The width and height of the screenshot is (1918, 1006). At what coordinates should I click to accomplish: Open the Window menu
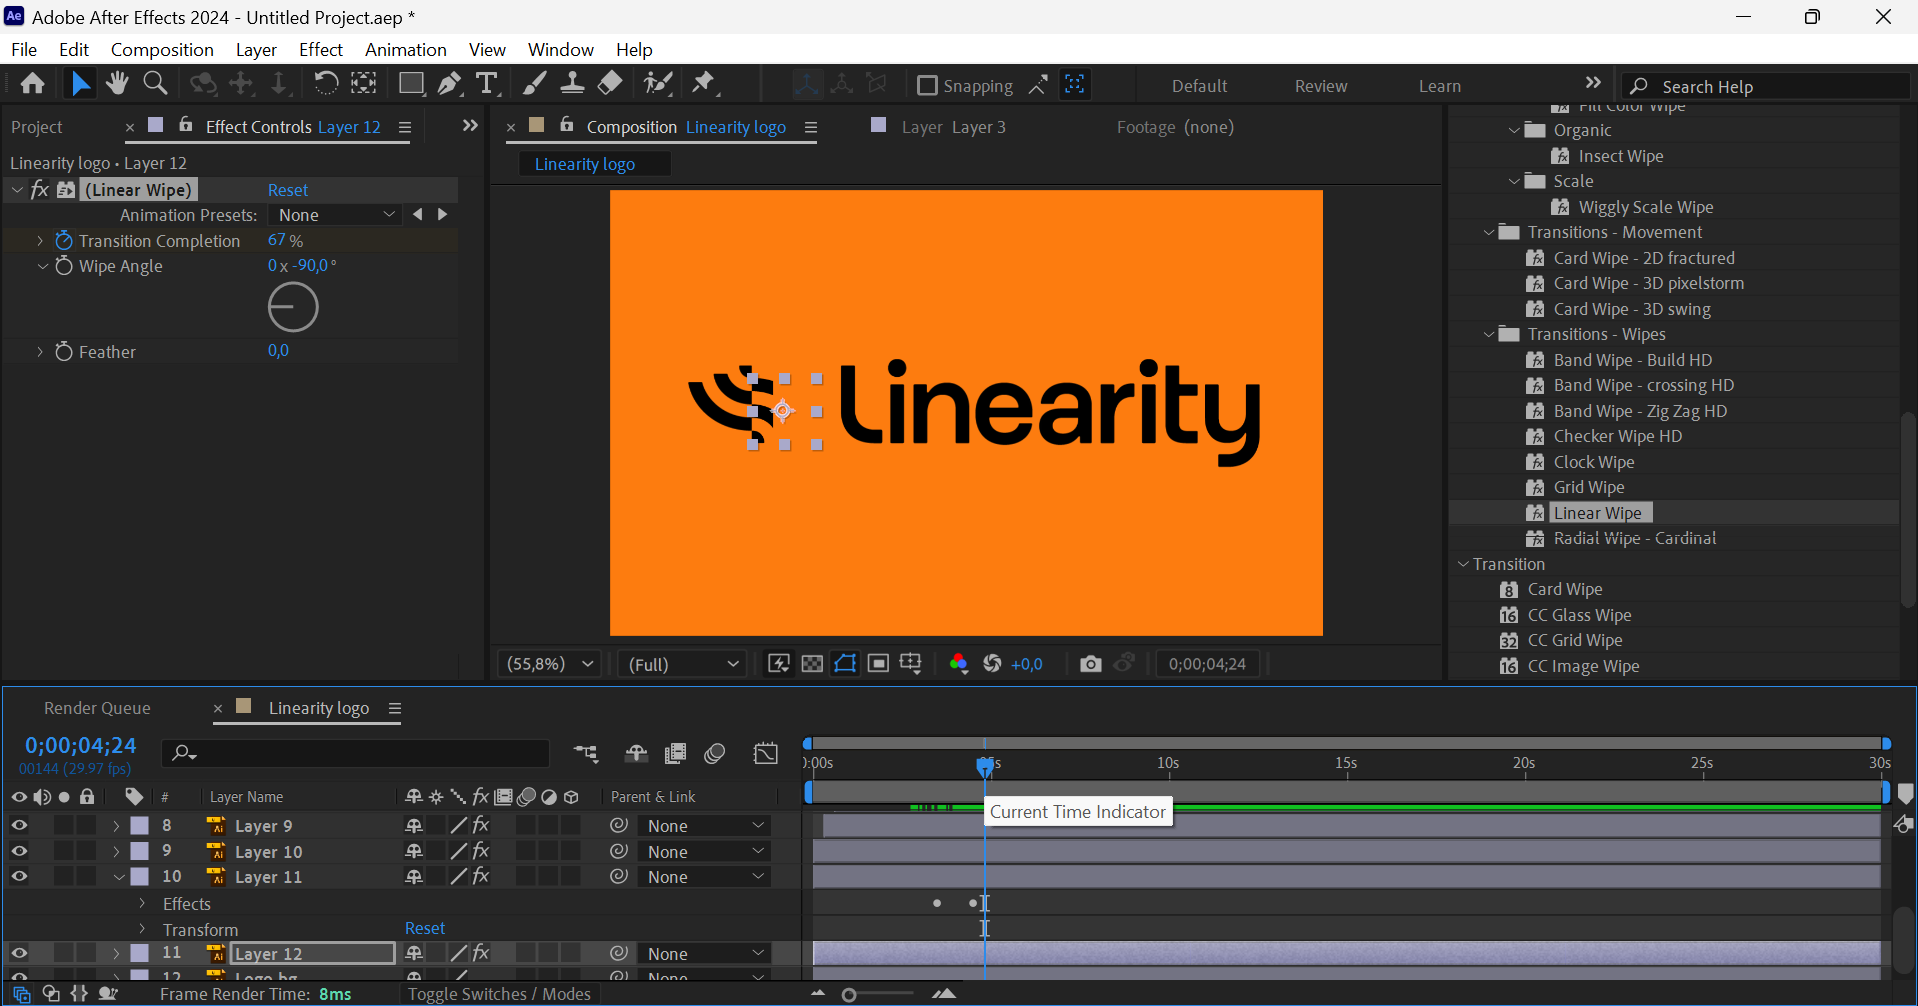click(x=560, y=50)
